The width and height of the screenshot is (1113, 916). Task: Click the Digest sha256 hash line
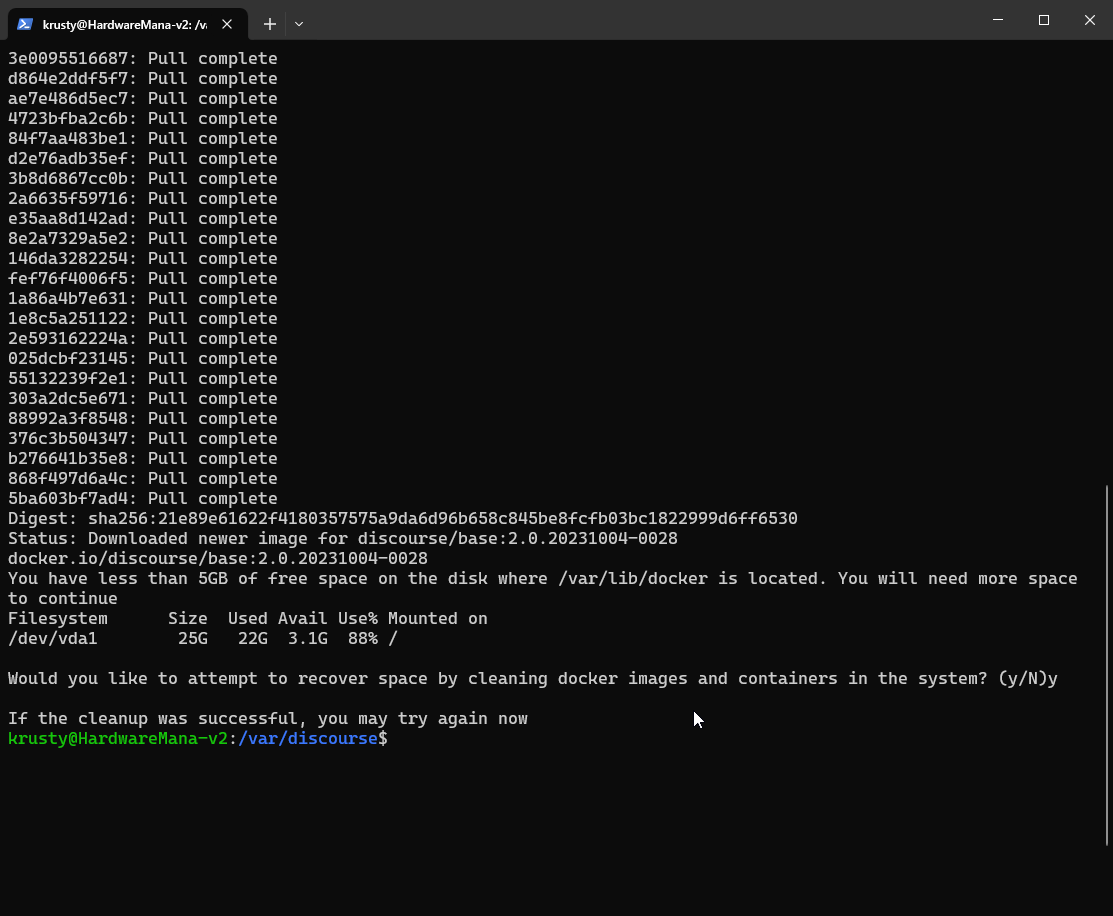click(x=402, y=518)
